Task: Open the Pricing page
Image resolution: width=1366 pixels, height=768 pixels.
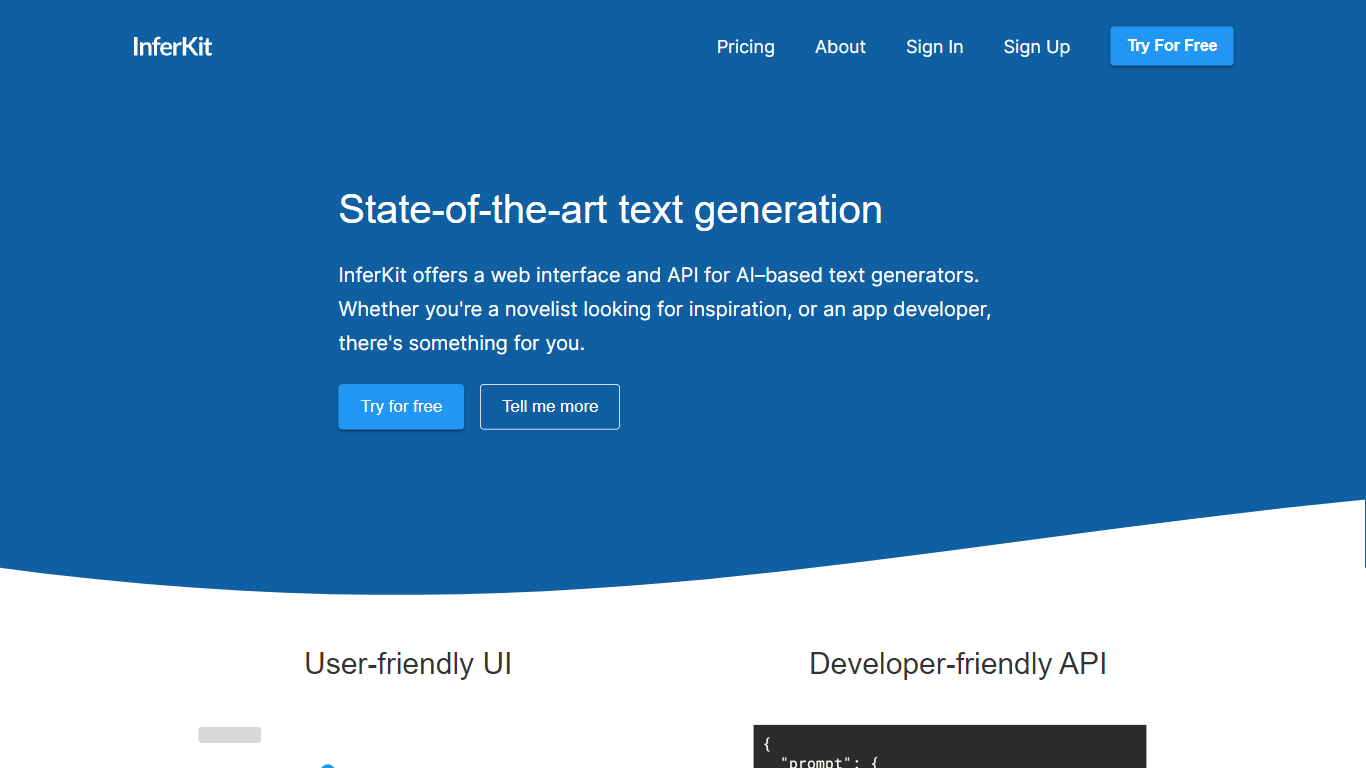Action: click(745, 47)
